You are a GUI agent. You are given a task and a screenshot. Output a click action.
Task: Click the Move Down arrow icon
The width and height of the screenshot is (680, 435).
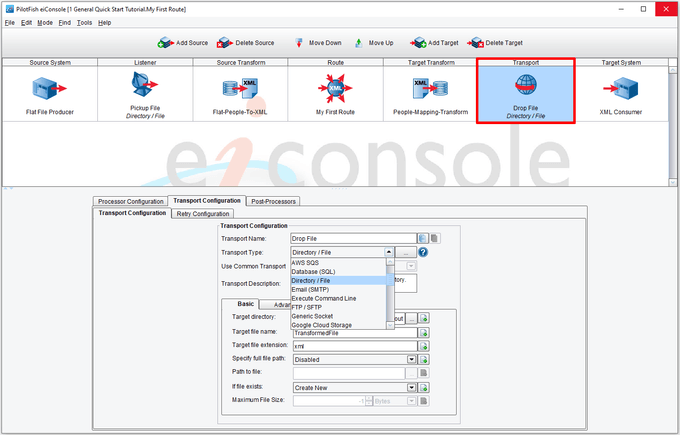[x=299, y=43]
